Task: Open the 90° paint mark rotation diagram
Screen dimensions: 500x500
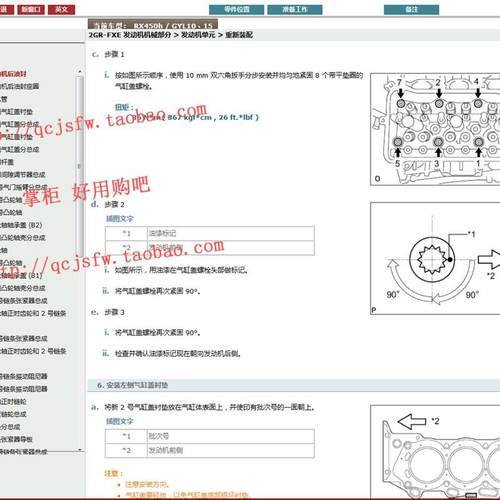Action: [435, 258]
